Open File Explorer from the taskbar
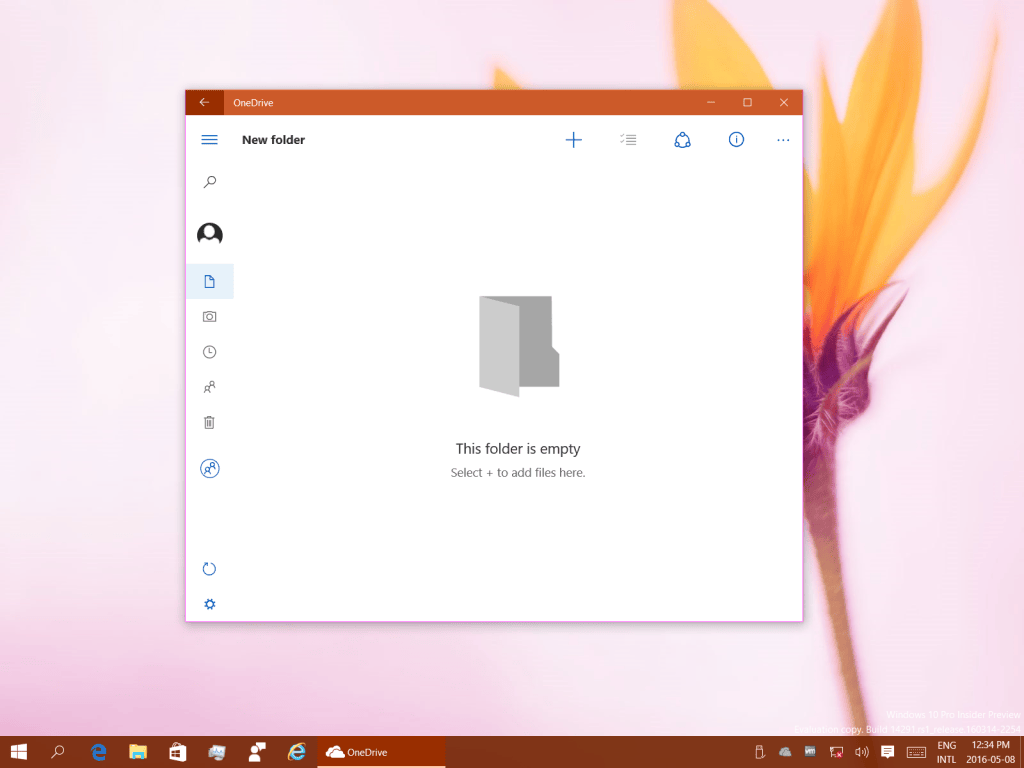The image size is (1024, 768). (138, 752)
